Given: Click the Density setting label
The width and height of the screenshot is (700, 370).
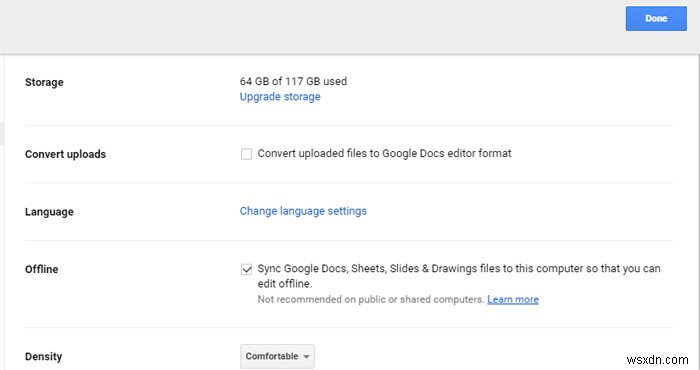Looking at the screenshot, I should [x=43, y=357].
